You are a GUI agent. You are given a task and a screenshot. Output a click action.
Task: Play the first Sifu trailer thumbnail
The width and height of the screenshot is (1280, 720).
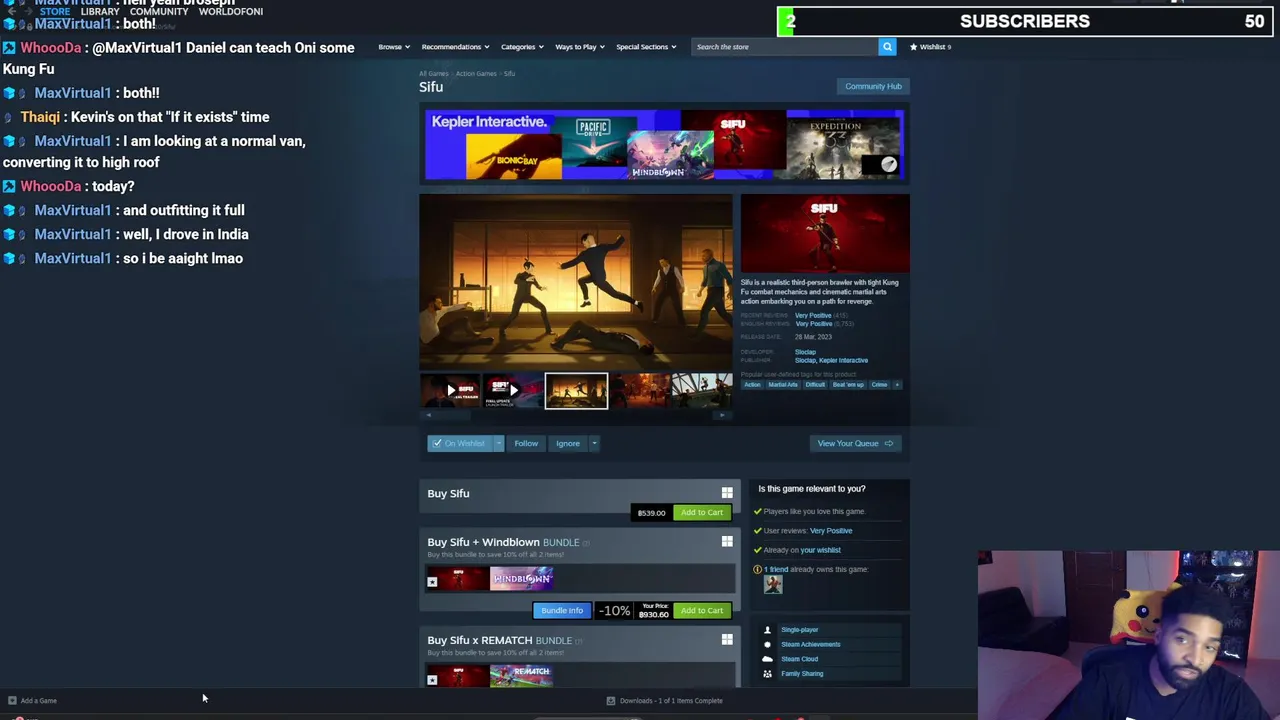(x=450, y=390)
